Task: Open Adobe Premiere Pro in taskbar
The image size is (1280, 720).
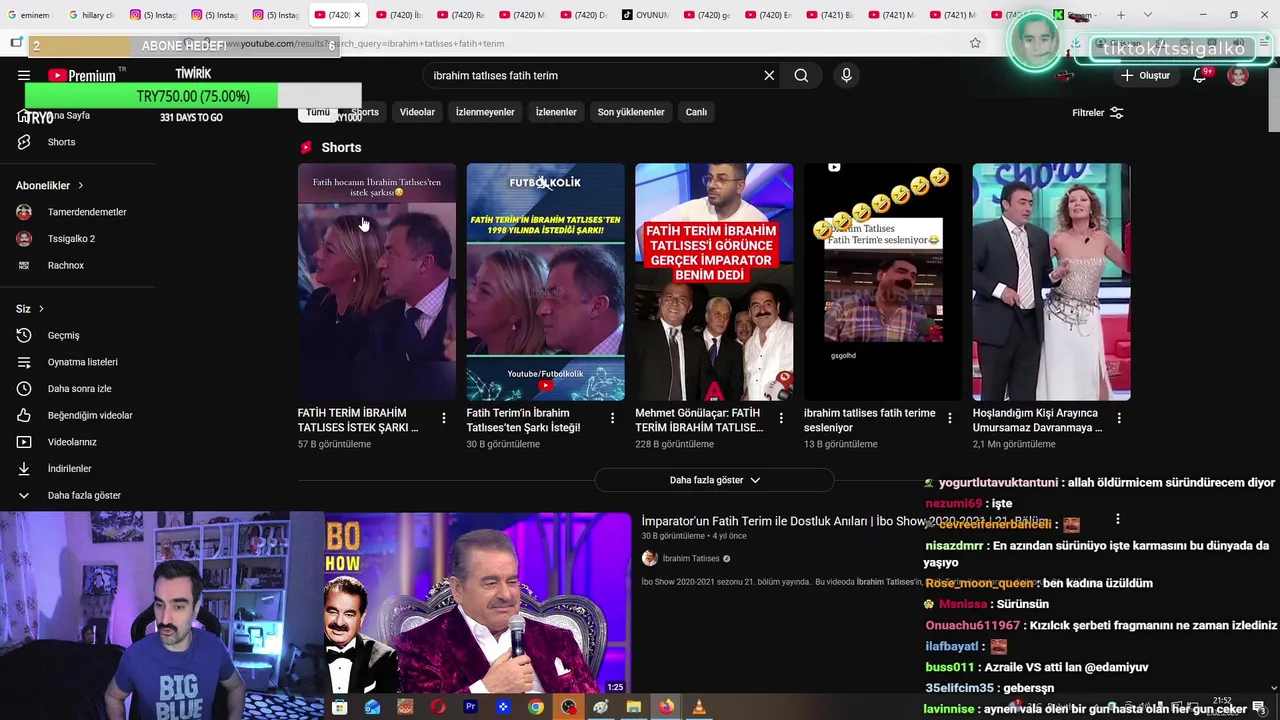Action: click(470, 707)
